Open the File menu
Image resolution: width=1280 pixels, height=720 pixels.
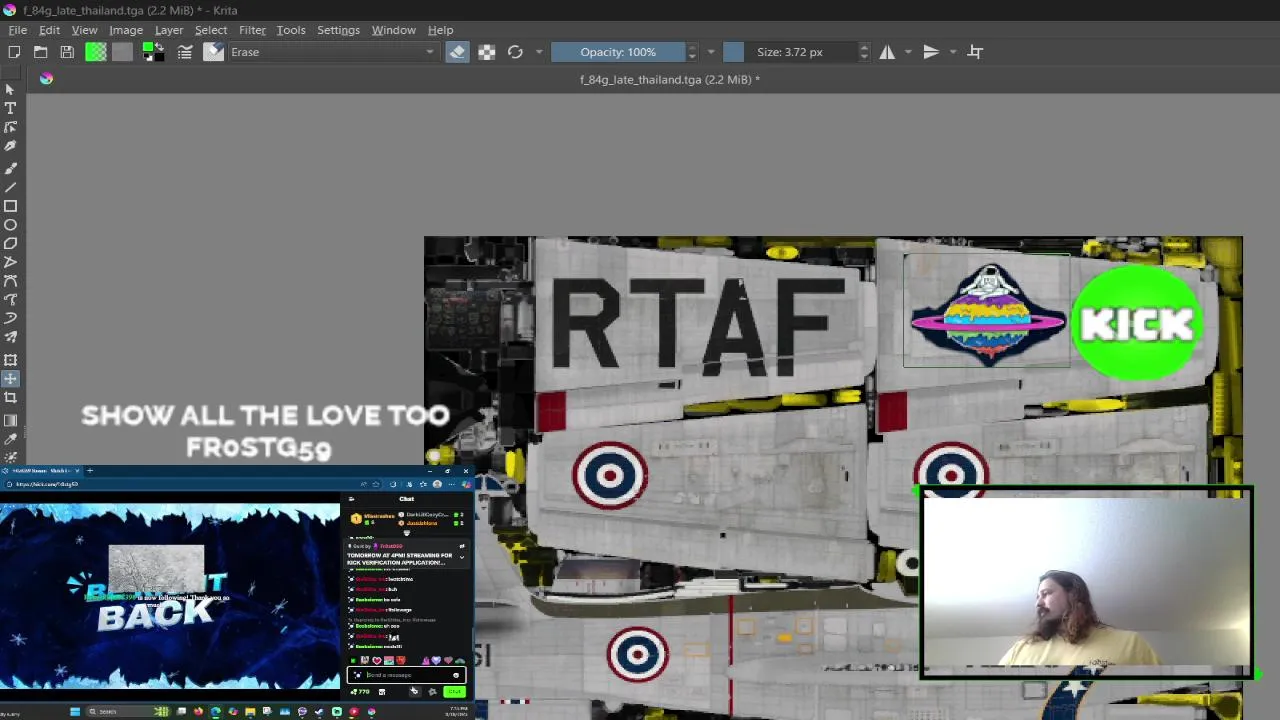coord(17,30)
